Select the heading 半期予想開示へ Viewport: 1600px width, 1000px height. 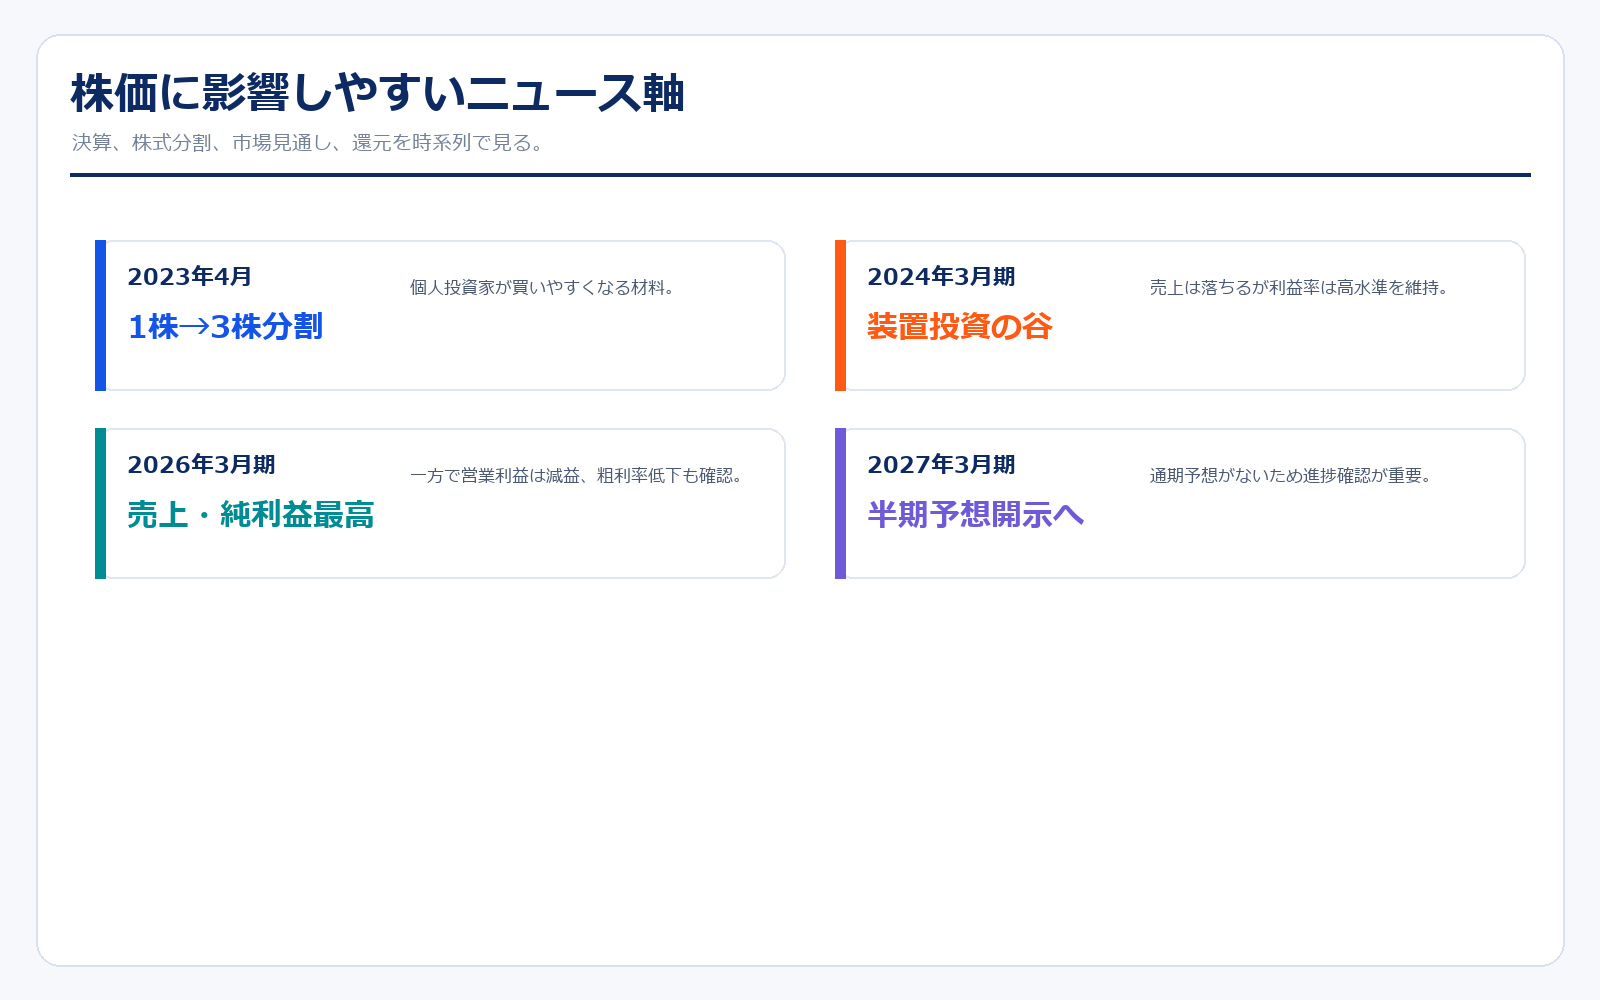(976, 515)
